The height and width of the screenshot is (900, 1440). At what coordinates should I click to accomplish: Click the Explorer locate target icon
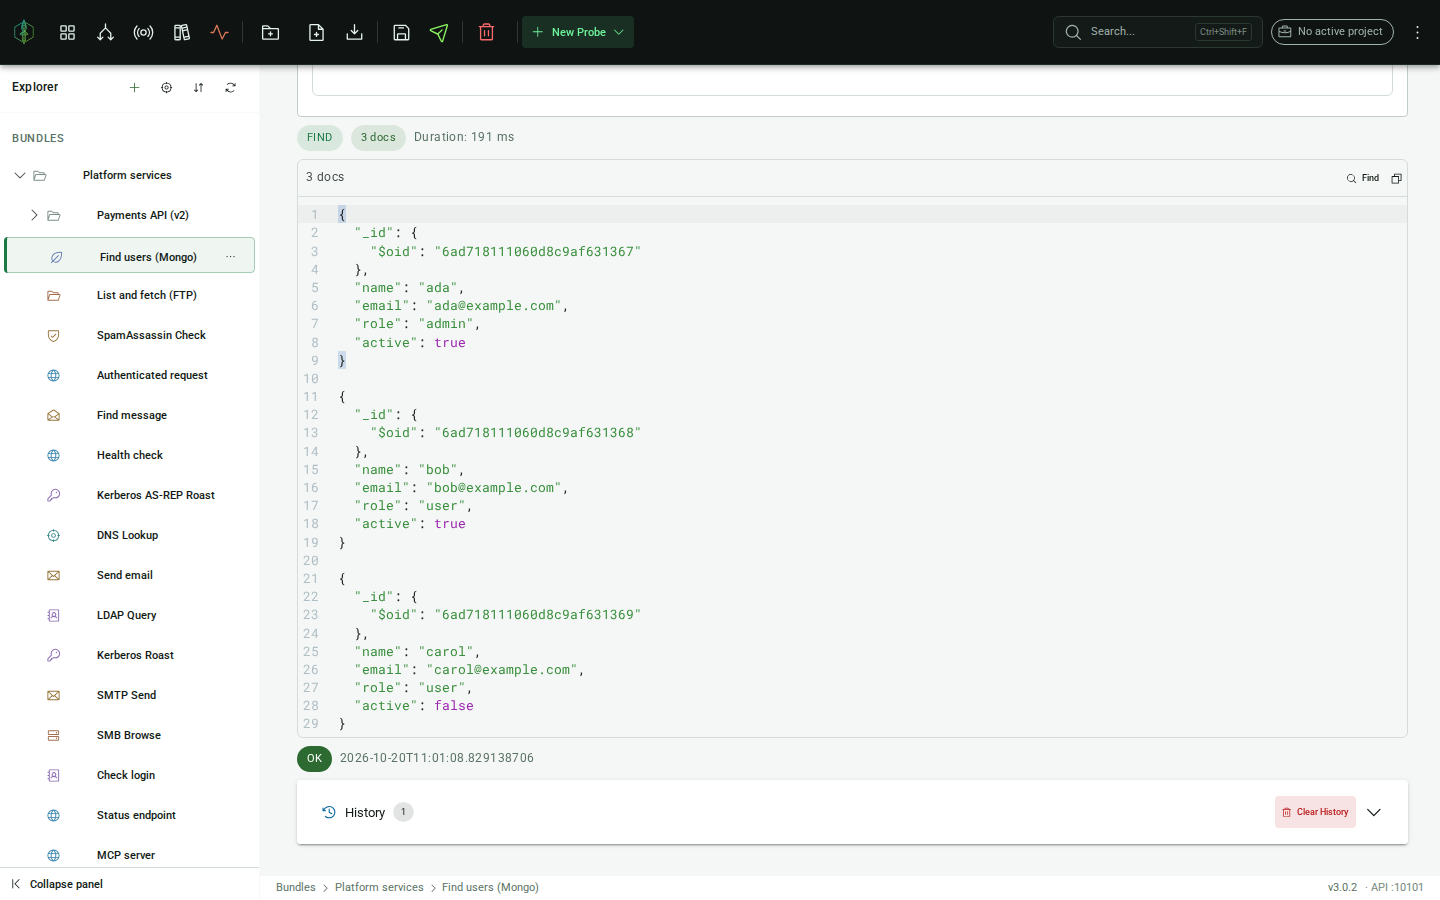(x=166, y=87)
